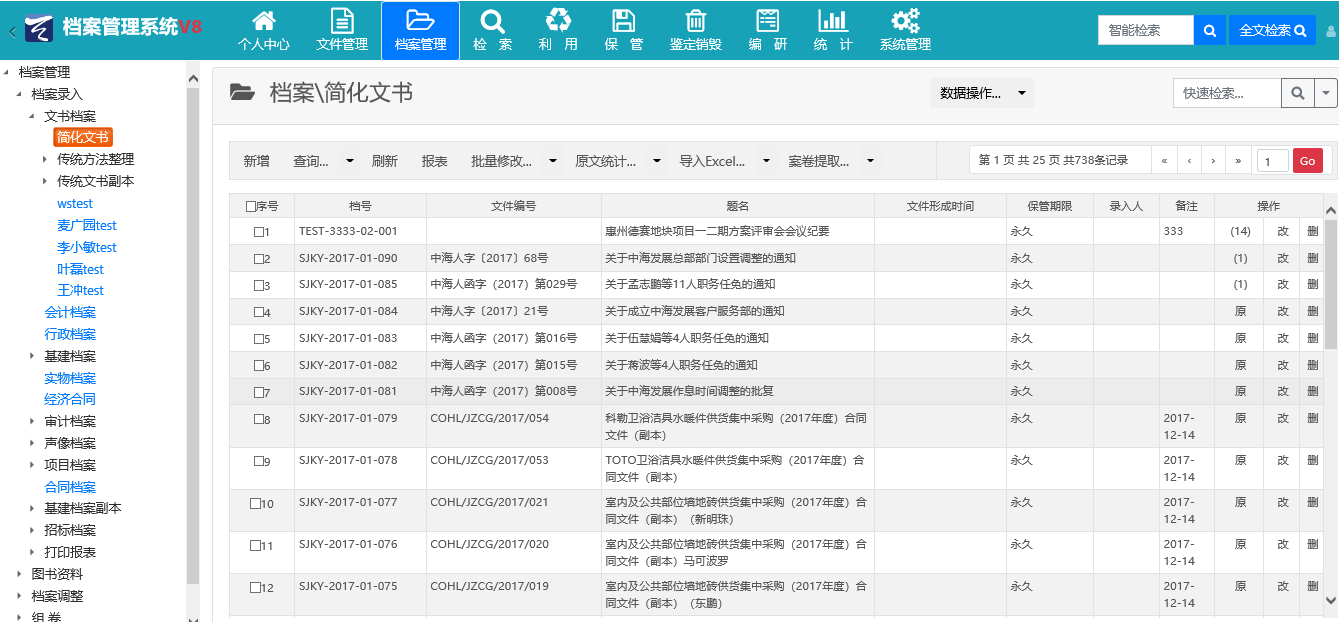Open 统计 bar chart icon

point(832,22)
